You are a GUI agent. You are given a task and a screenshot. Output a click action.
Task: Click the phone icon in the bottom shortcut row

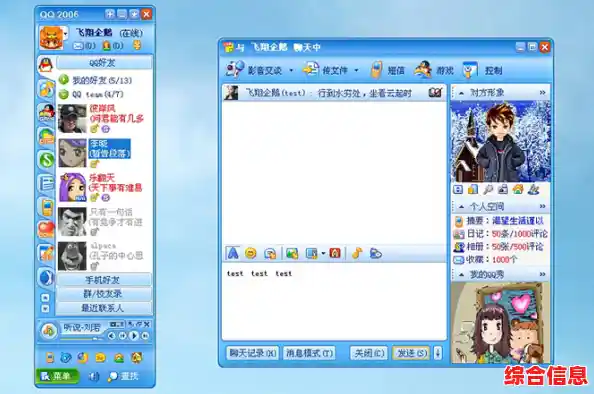click(x=50, y=357)
